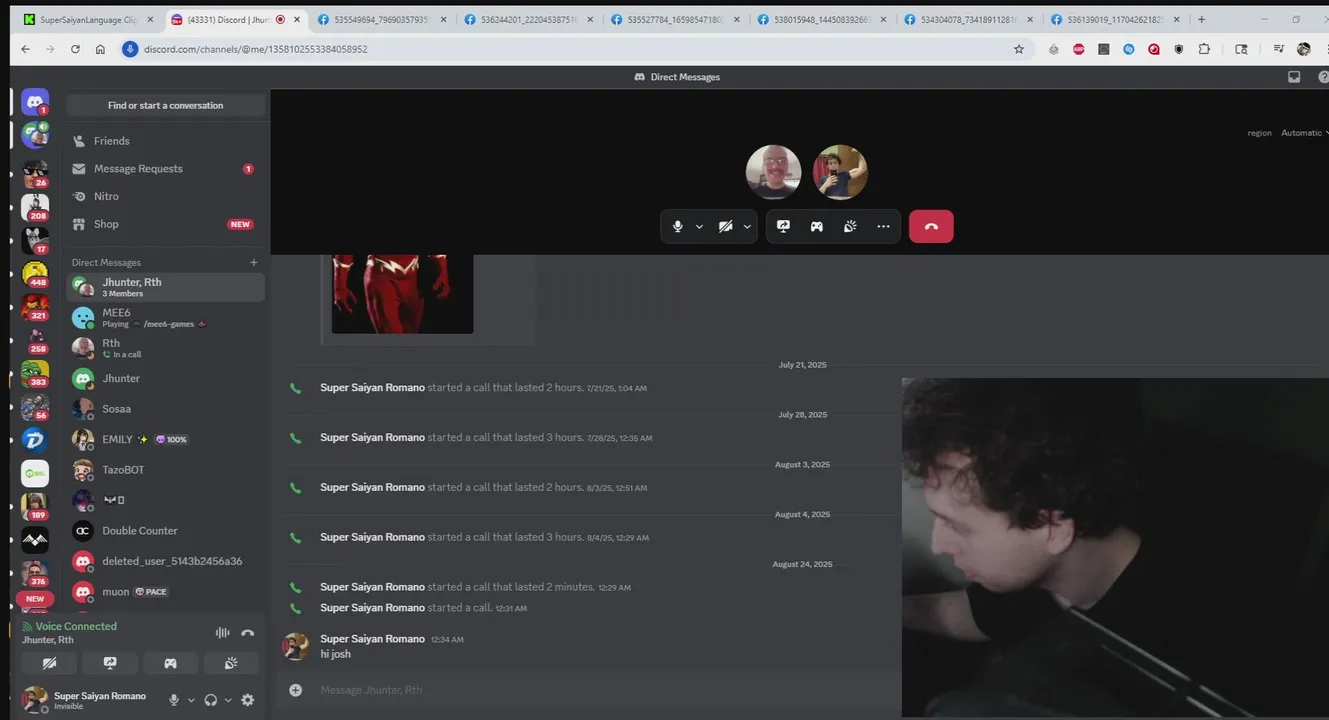This screenshot has width=1329, height=720.
Task: Share screen from voice panel
Action: pyautogui.click(x=110, y=663)
